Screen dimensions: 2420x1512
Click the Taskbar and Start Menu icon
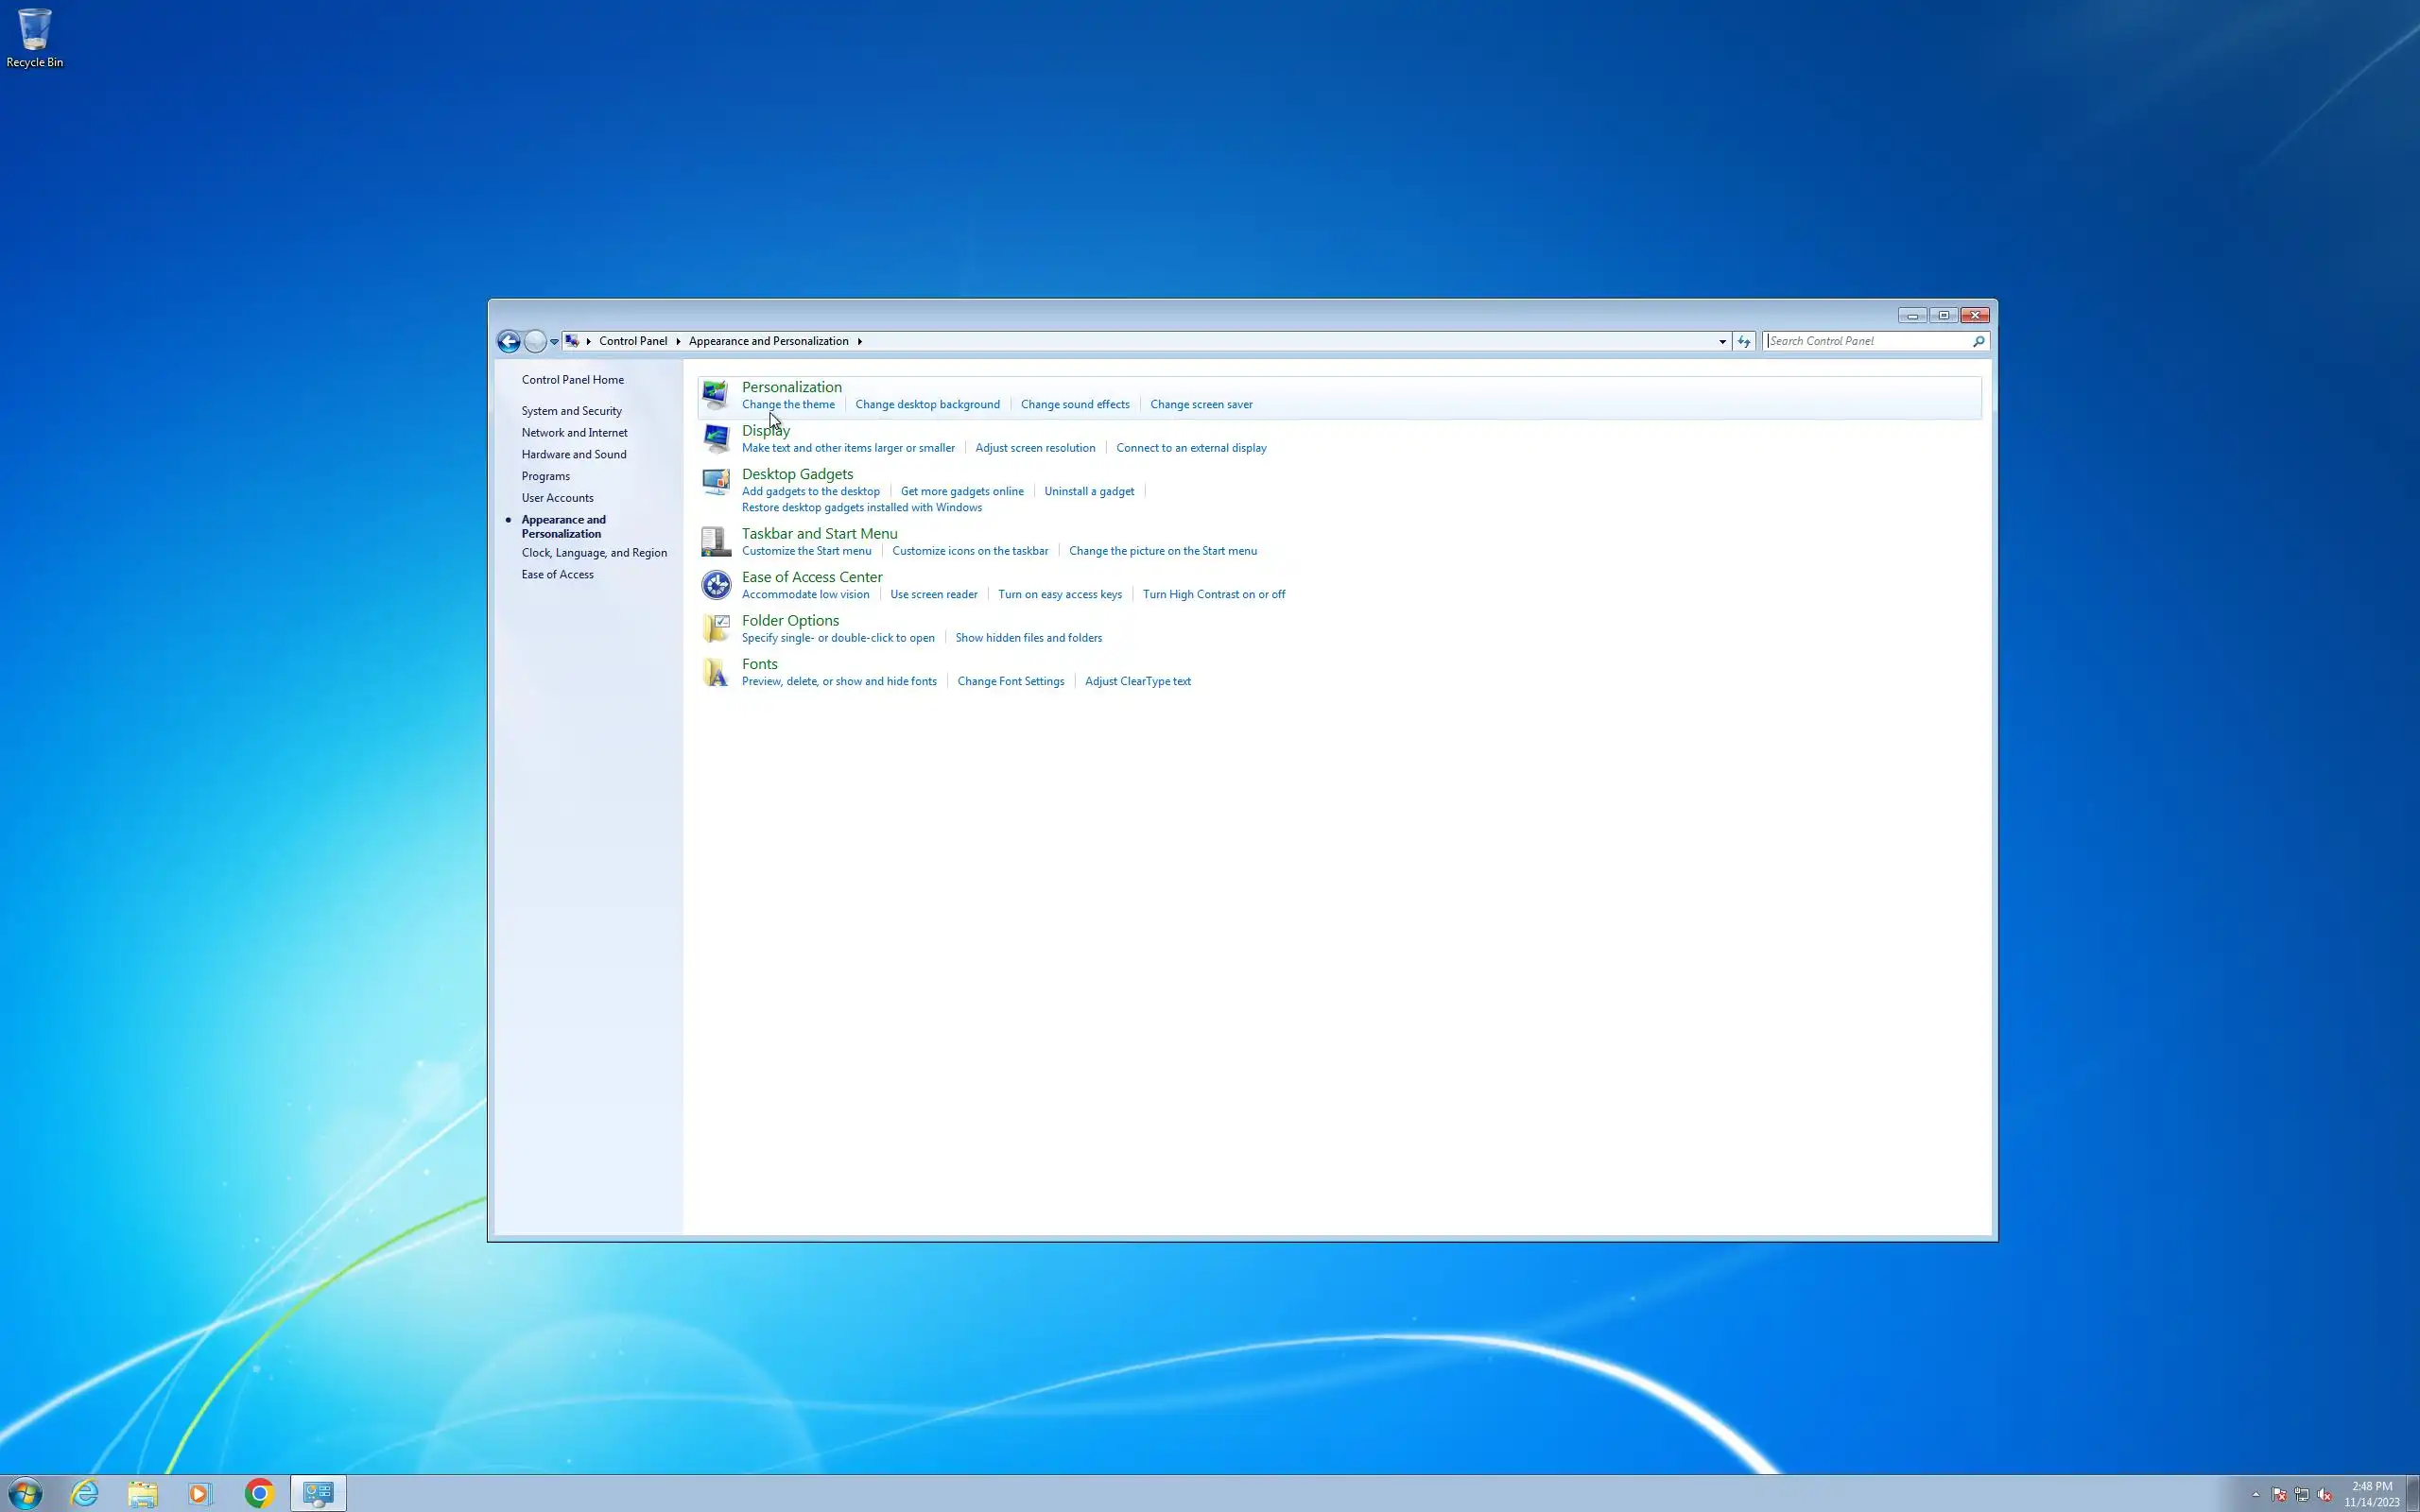715,541
